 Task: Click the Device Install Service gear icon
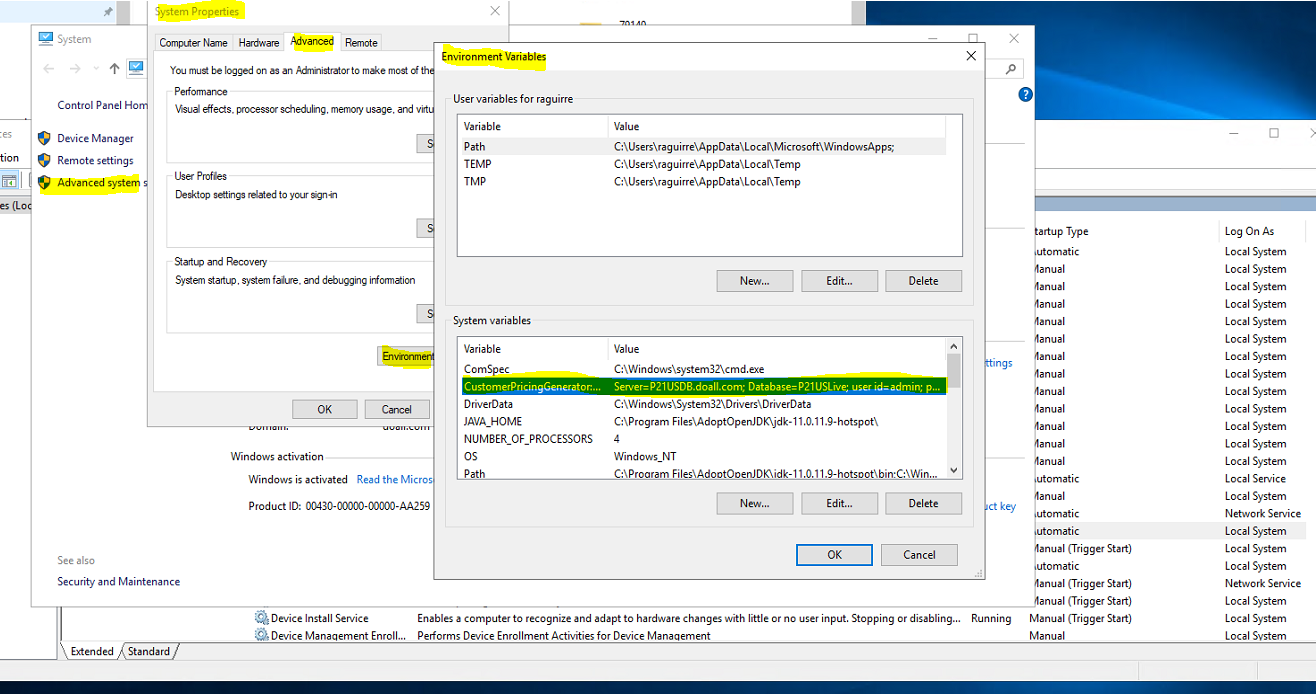pos(262,618)
